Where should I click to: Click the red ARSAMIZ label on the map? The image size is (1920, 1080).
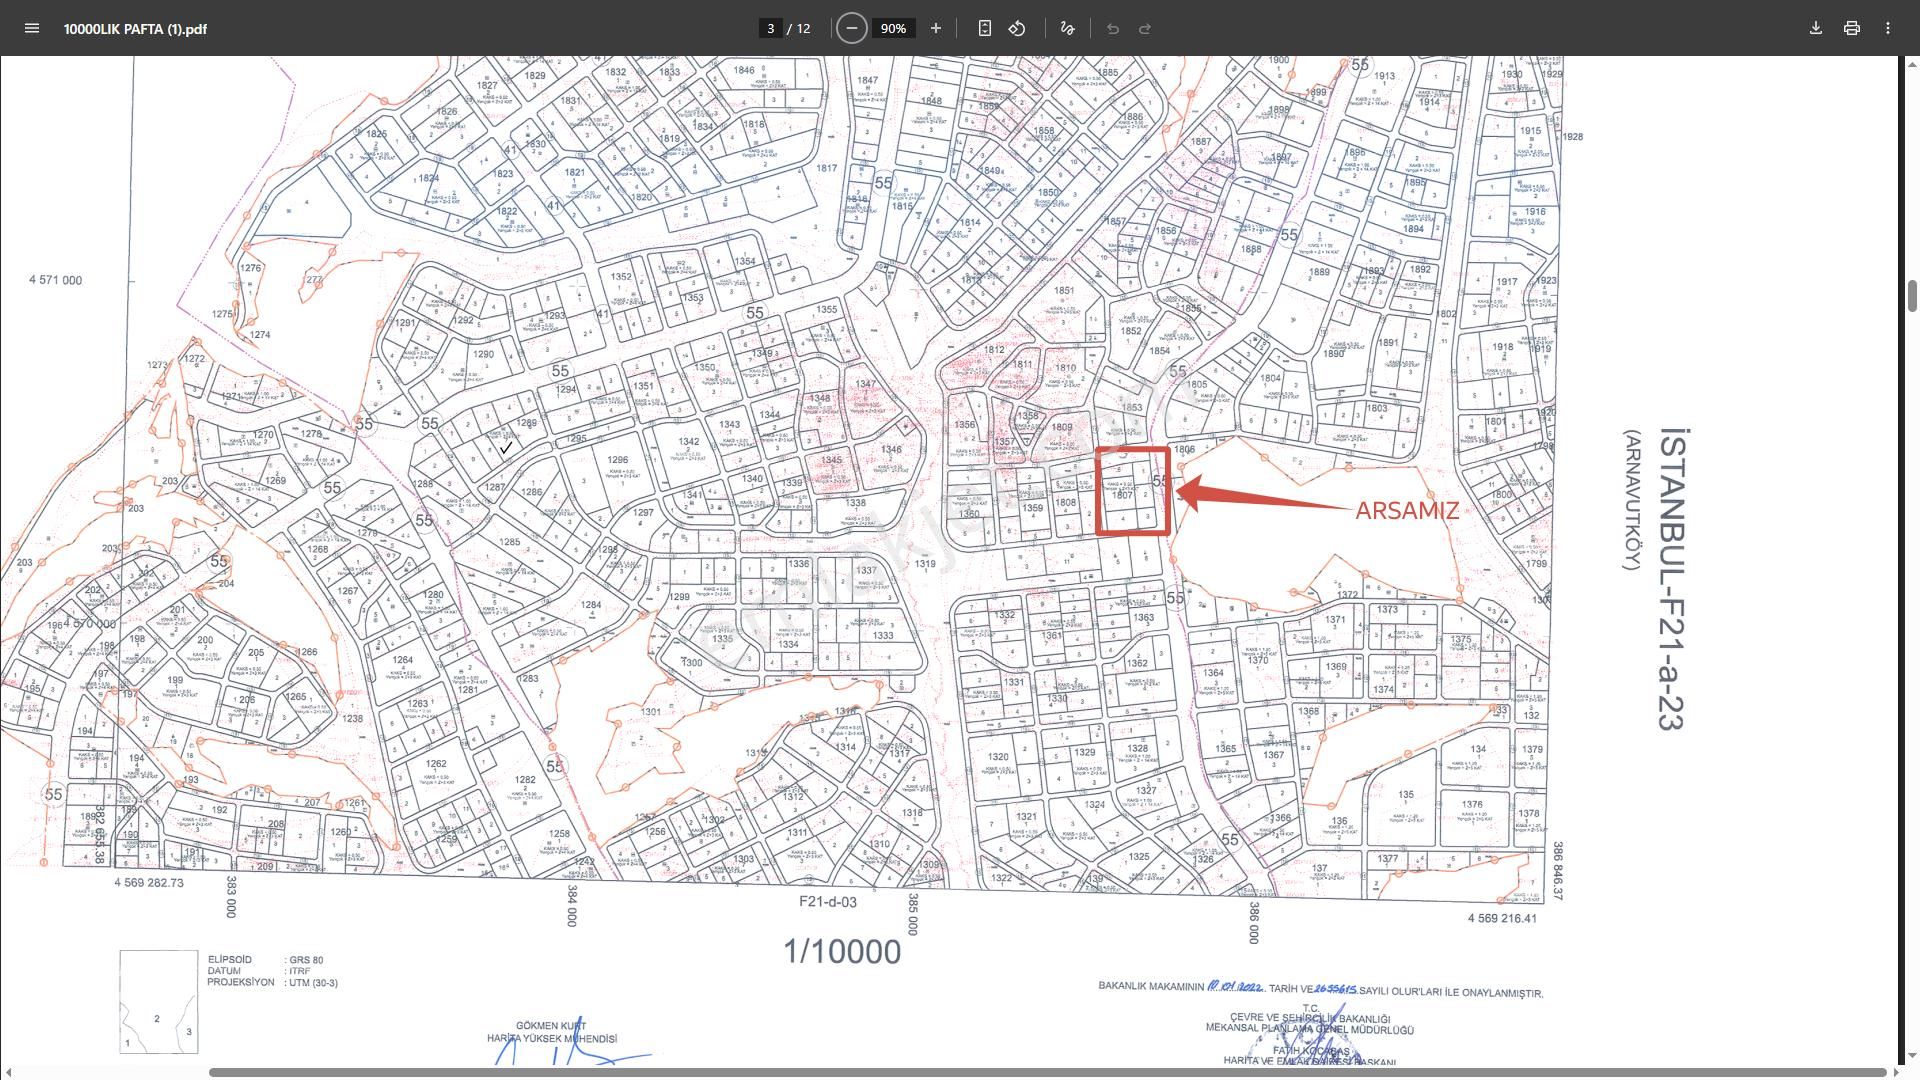pyautogui.click(x=1406, y=510)
